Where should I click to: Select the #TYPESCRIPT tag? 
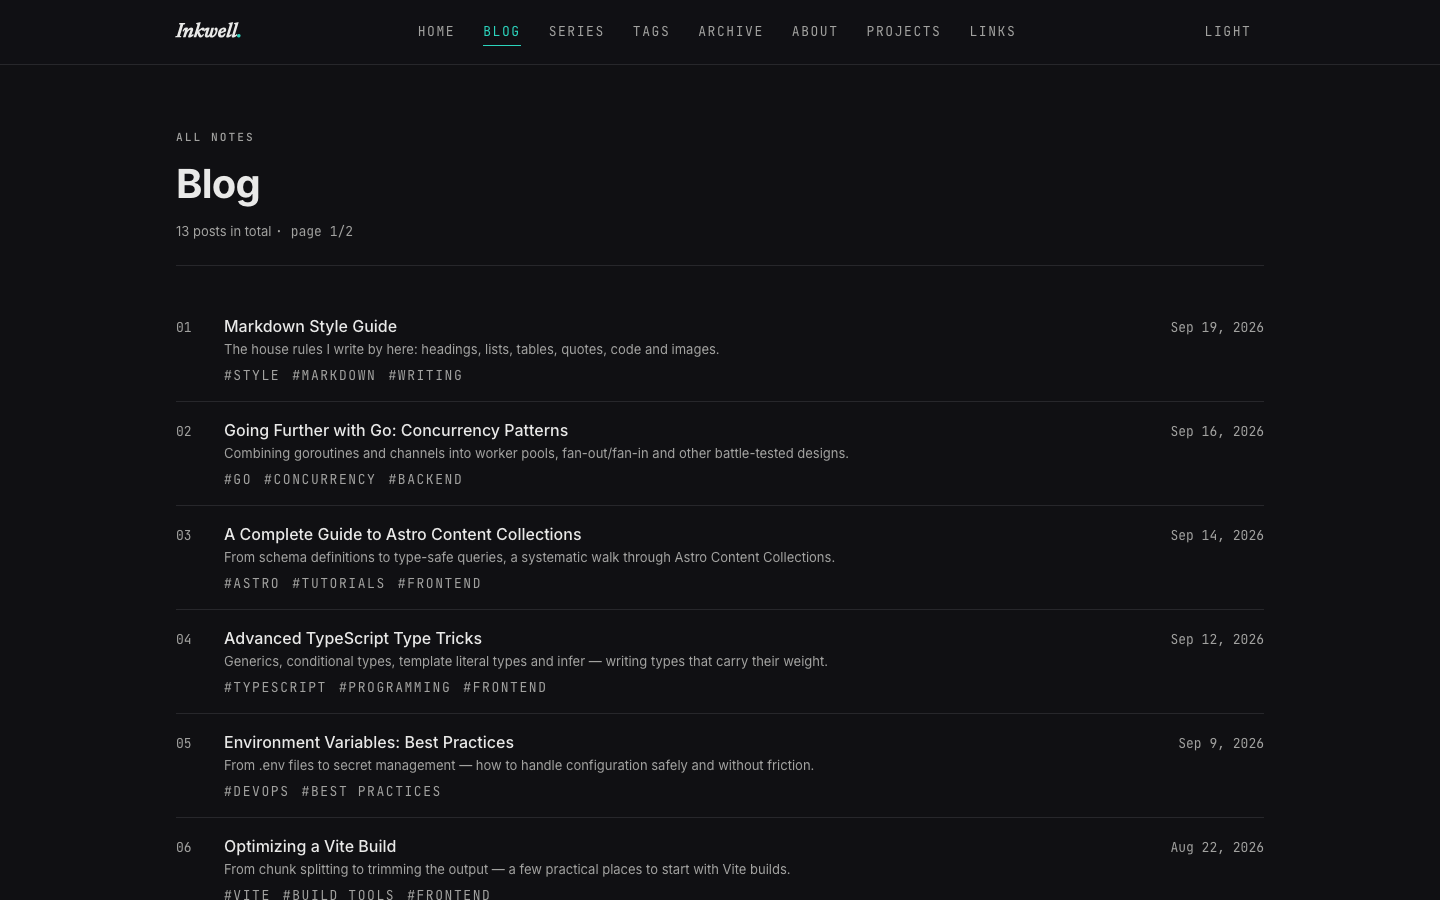(x=275, y=688)
